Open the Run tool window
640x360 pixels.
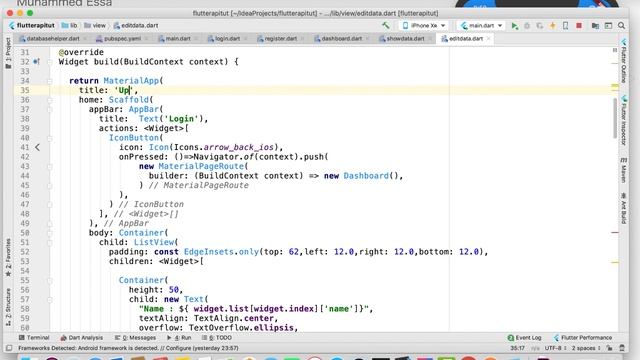(x=179, y=338)
